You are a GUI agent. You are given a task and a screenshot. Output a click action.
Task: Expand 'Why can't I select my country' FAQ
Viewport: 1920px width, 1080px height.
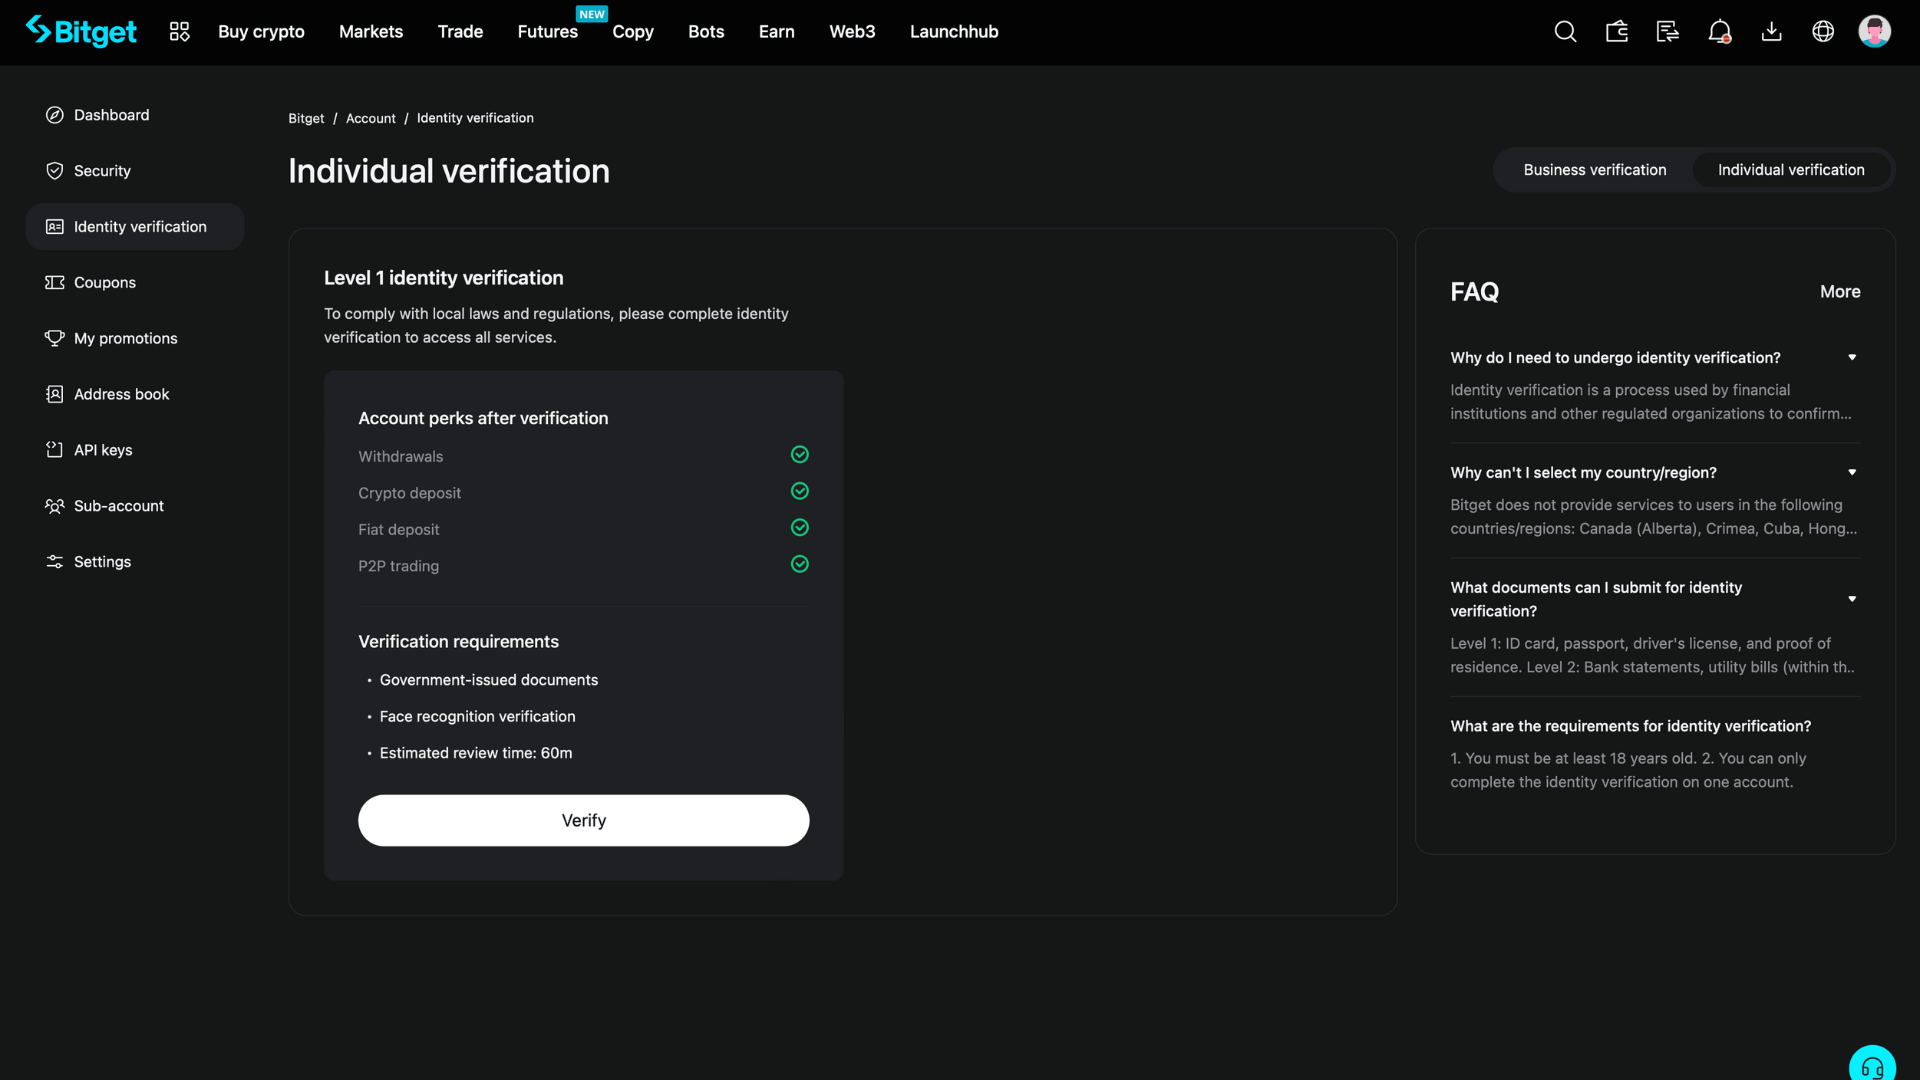pyautogui.click(x=1851, y=473)
